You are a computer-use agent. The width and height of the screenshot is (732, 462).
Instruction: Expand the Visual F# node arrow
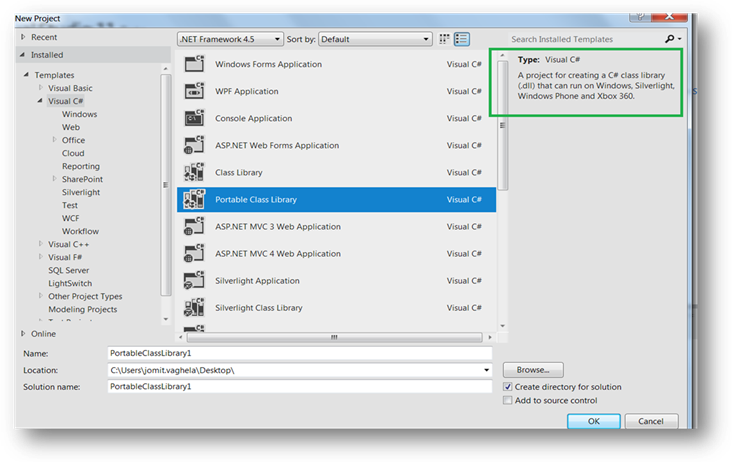41,257
